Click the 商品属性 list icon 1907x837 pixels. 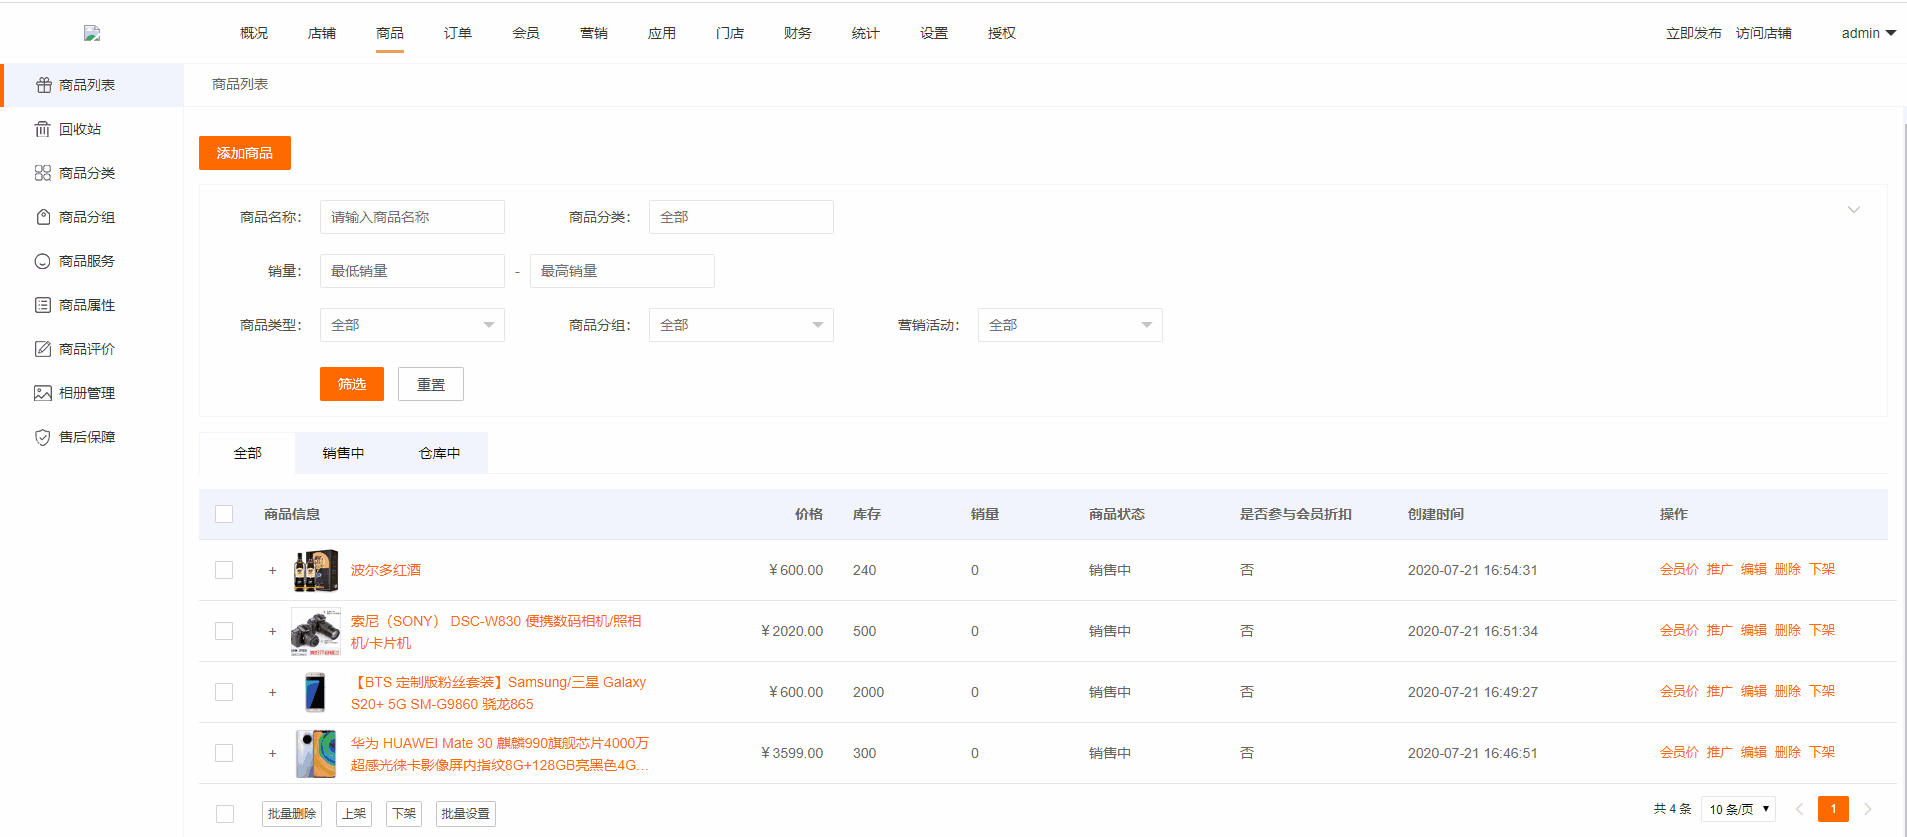[42, 305]
